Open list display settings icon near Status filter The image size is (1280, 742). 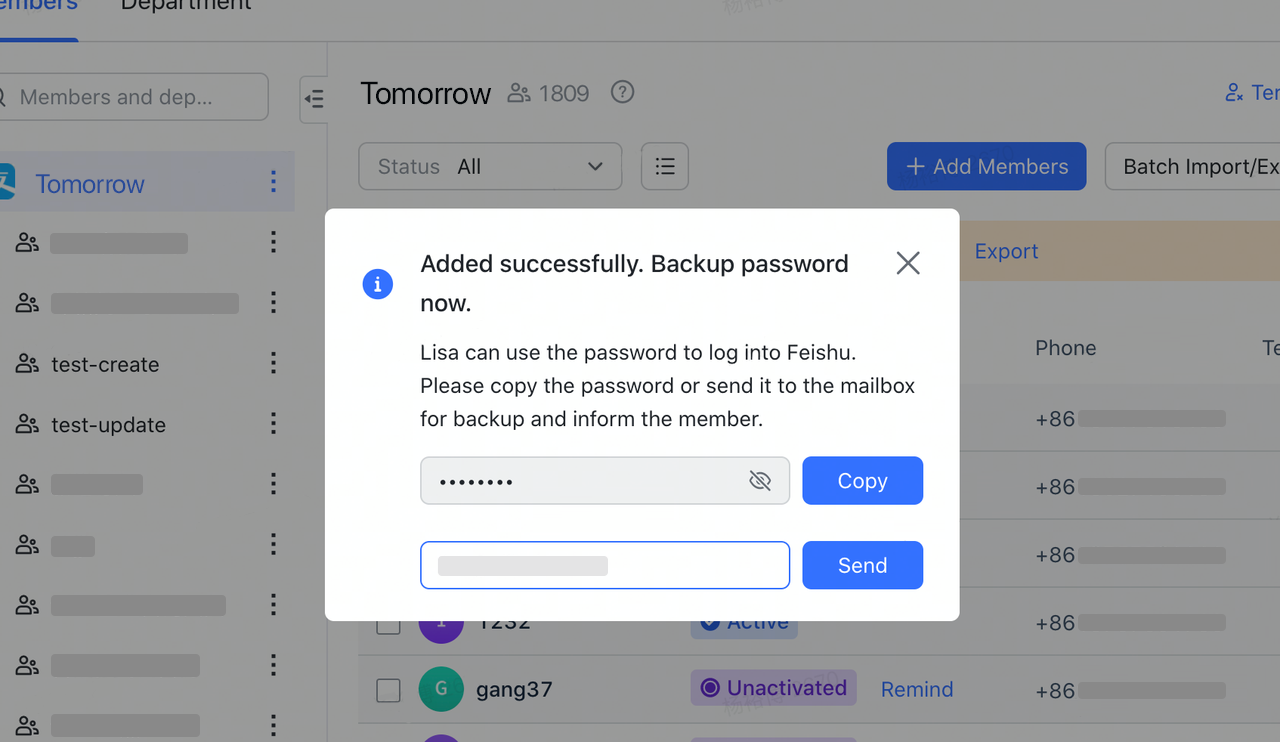click(664, 166)
